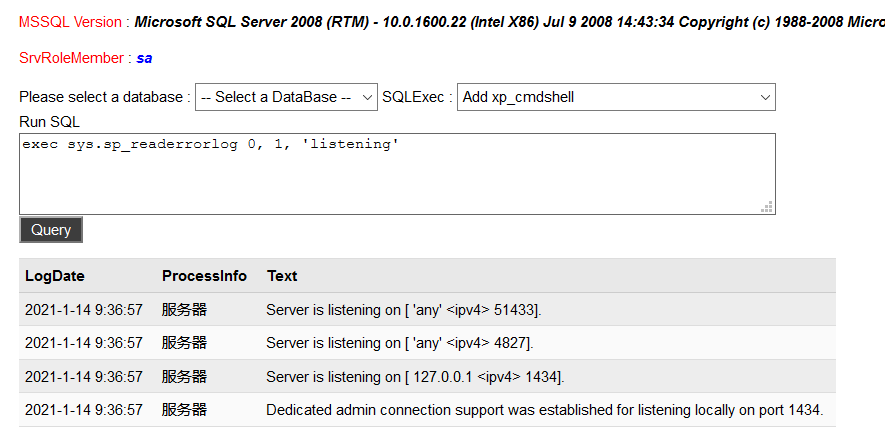This screenshot has height=437, width=885.
Task: Click the LogDate column header
Action: click(x=55, y=276)
